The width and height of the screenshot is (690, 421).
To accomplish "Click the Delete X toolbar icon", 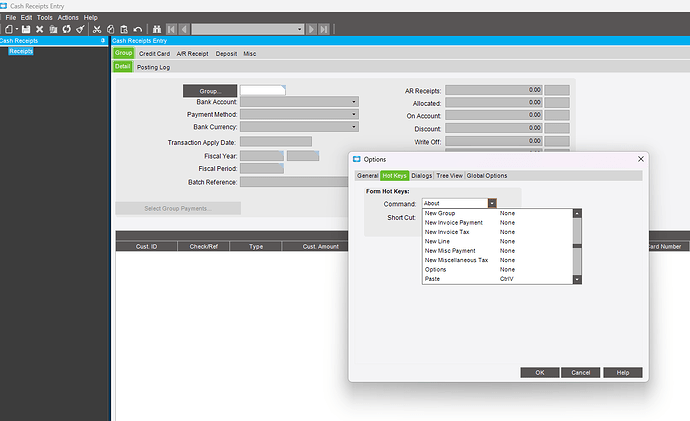I will click(x=40, y=29).
